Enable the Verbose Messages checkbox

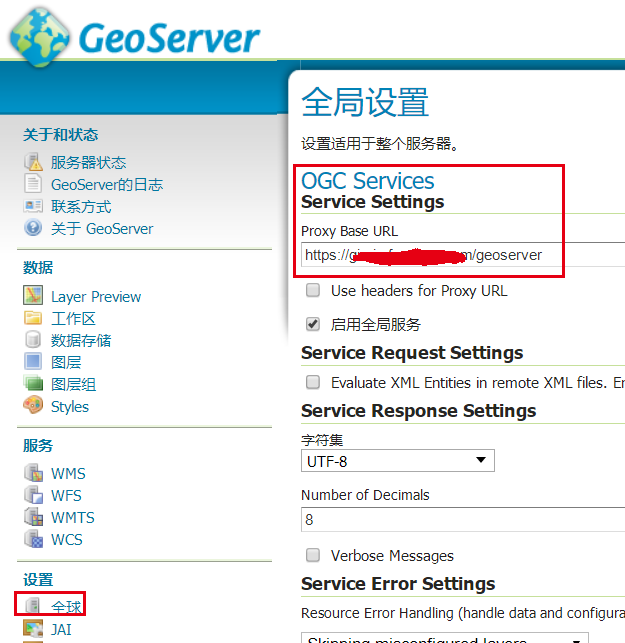pyautogui.click(x=313, y=555)
